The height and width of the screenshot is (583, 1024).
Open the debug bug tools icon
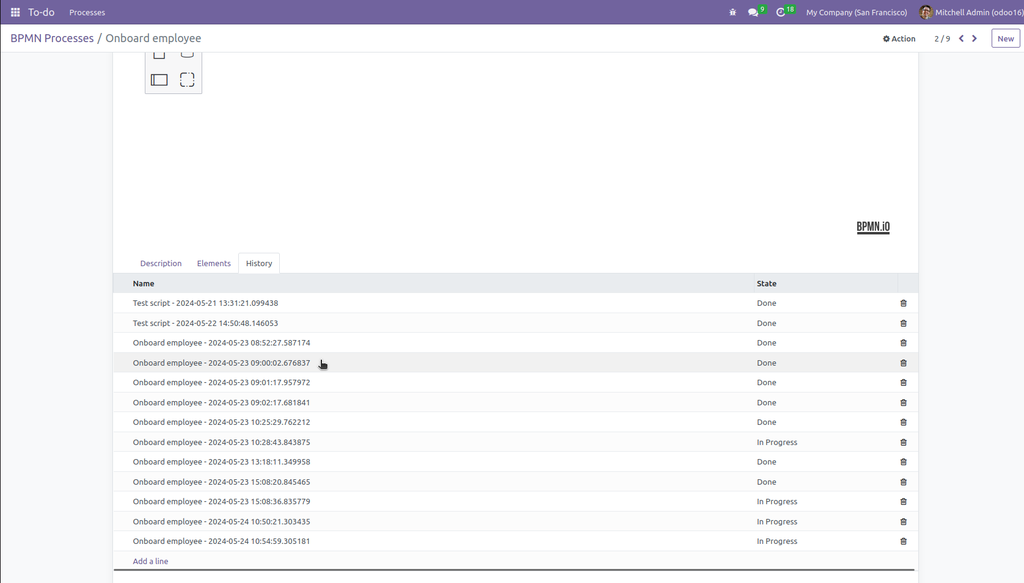pos(733,12)
